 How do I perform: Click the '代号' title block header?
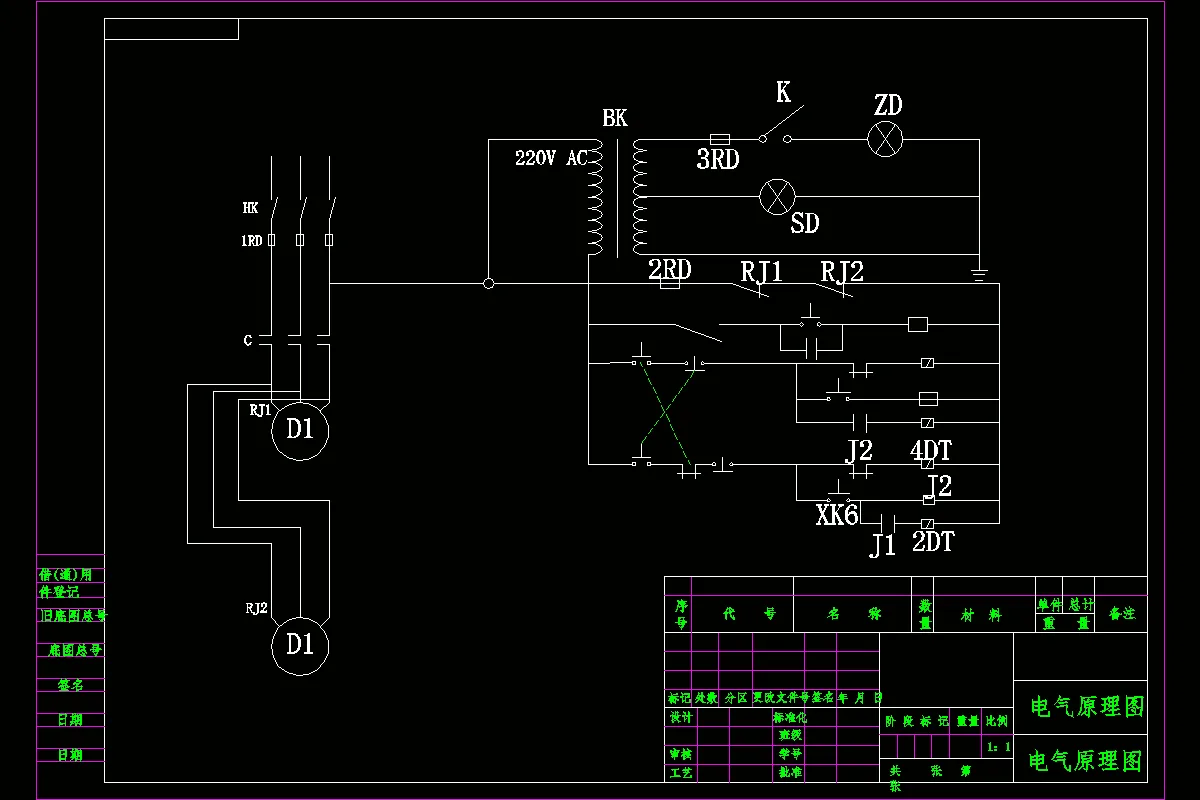749,614
